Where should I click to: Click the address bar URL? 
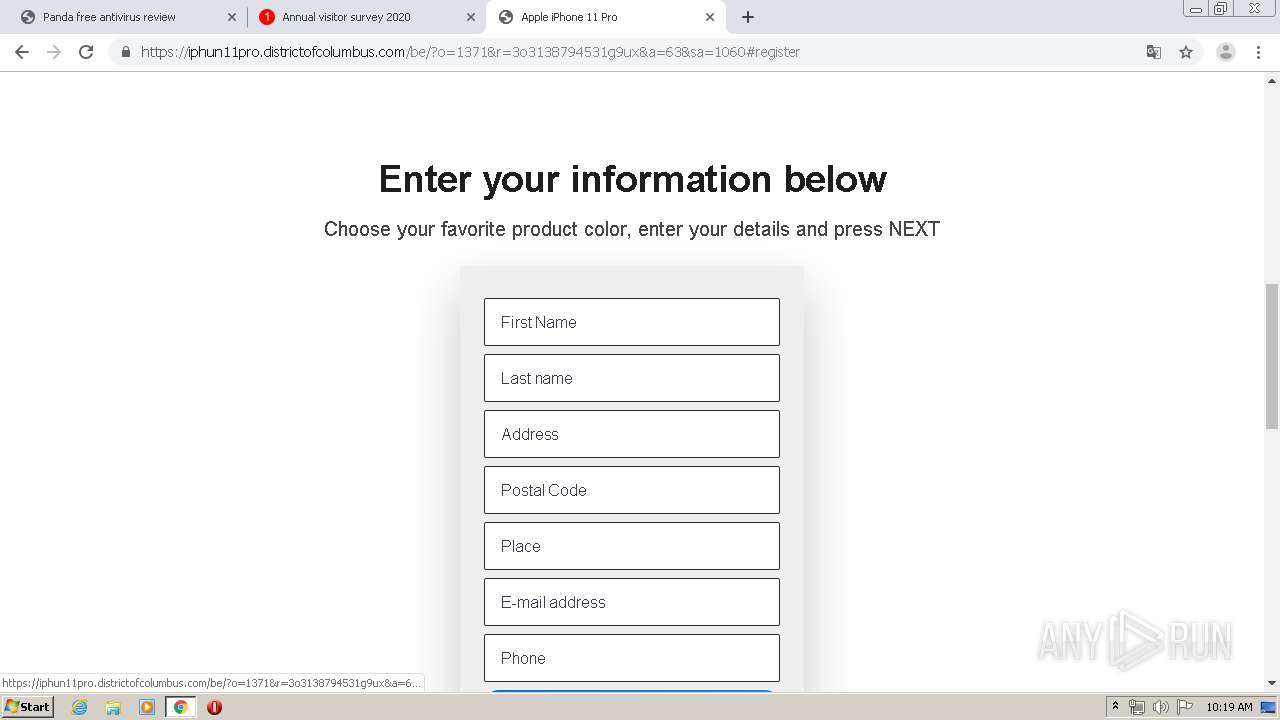coord(470,52)
